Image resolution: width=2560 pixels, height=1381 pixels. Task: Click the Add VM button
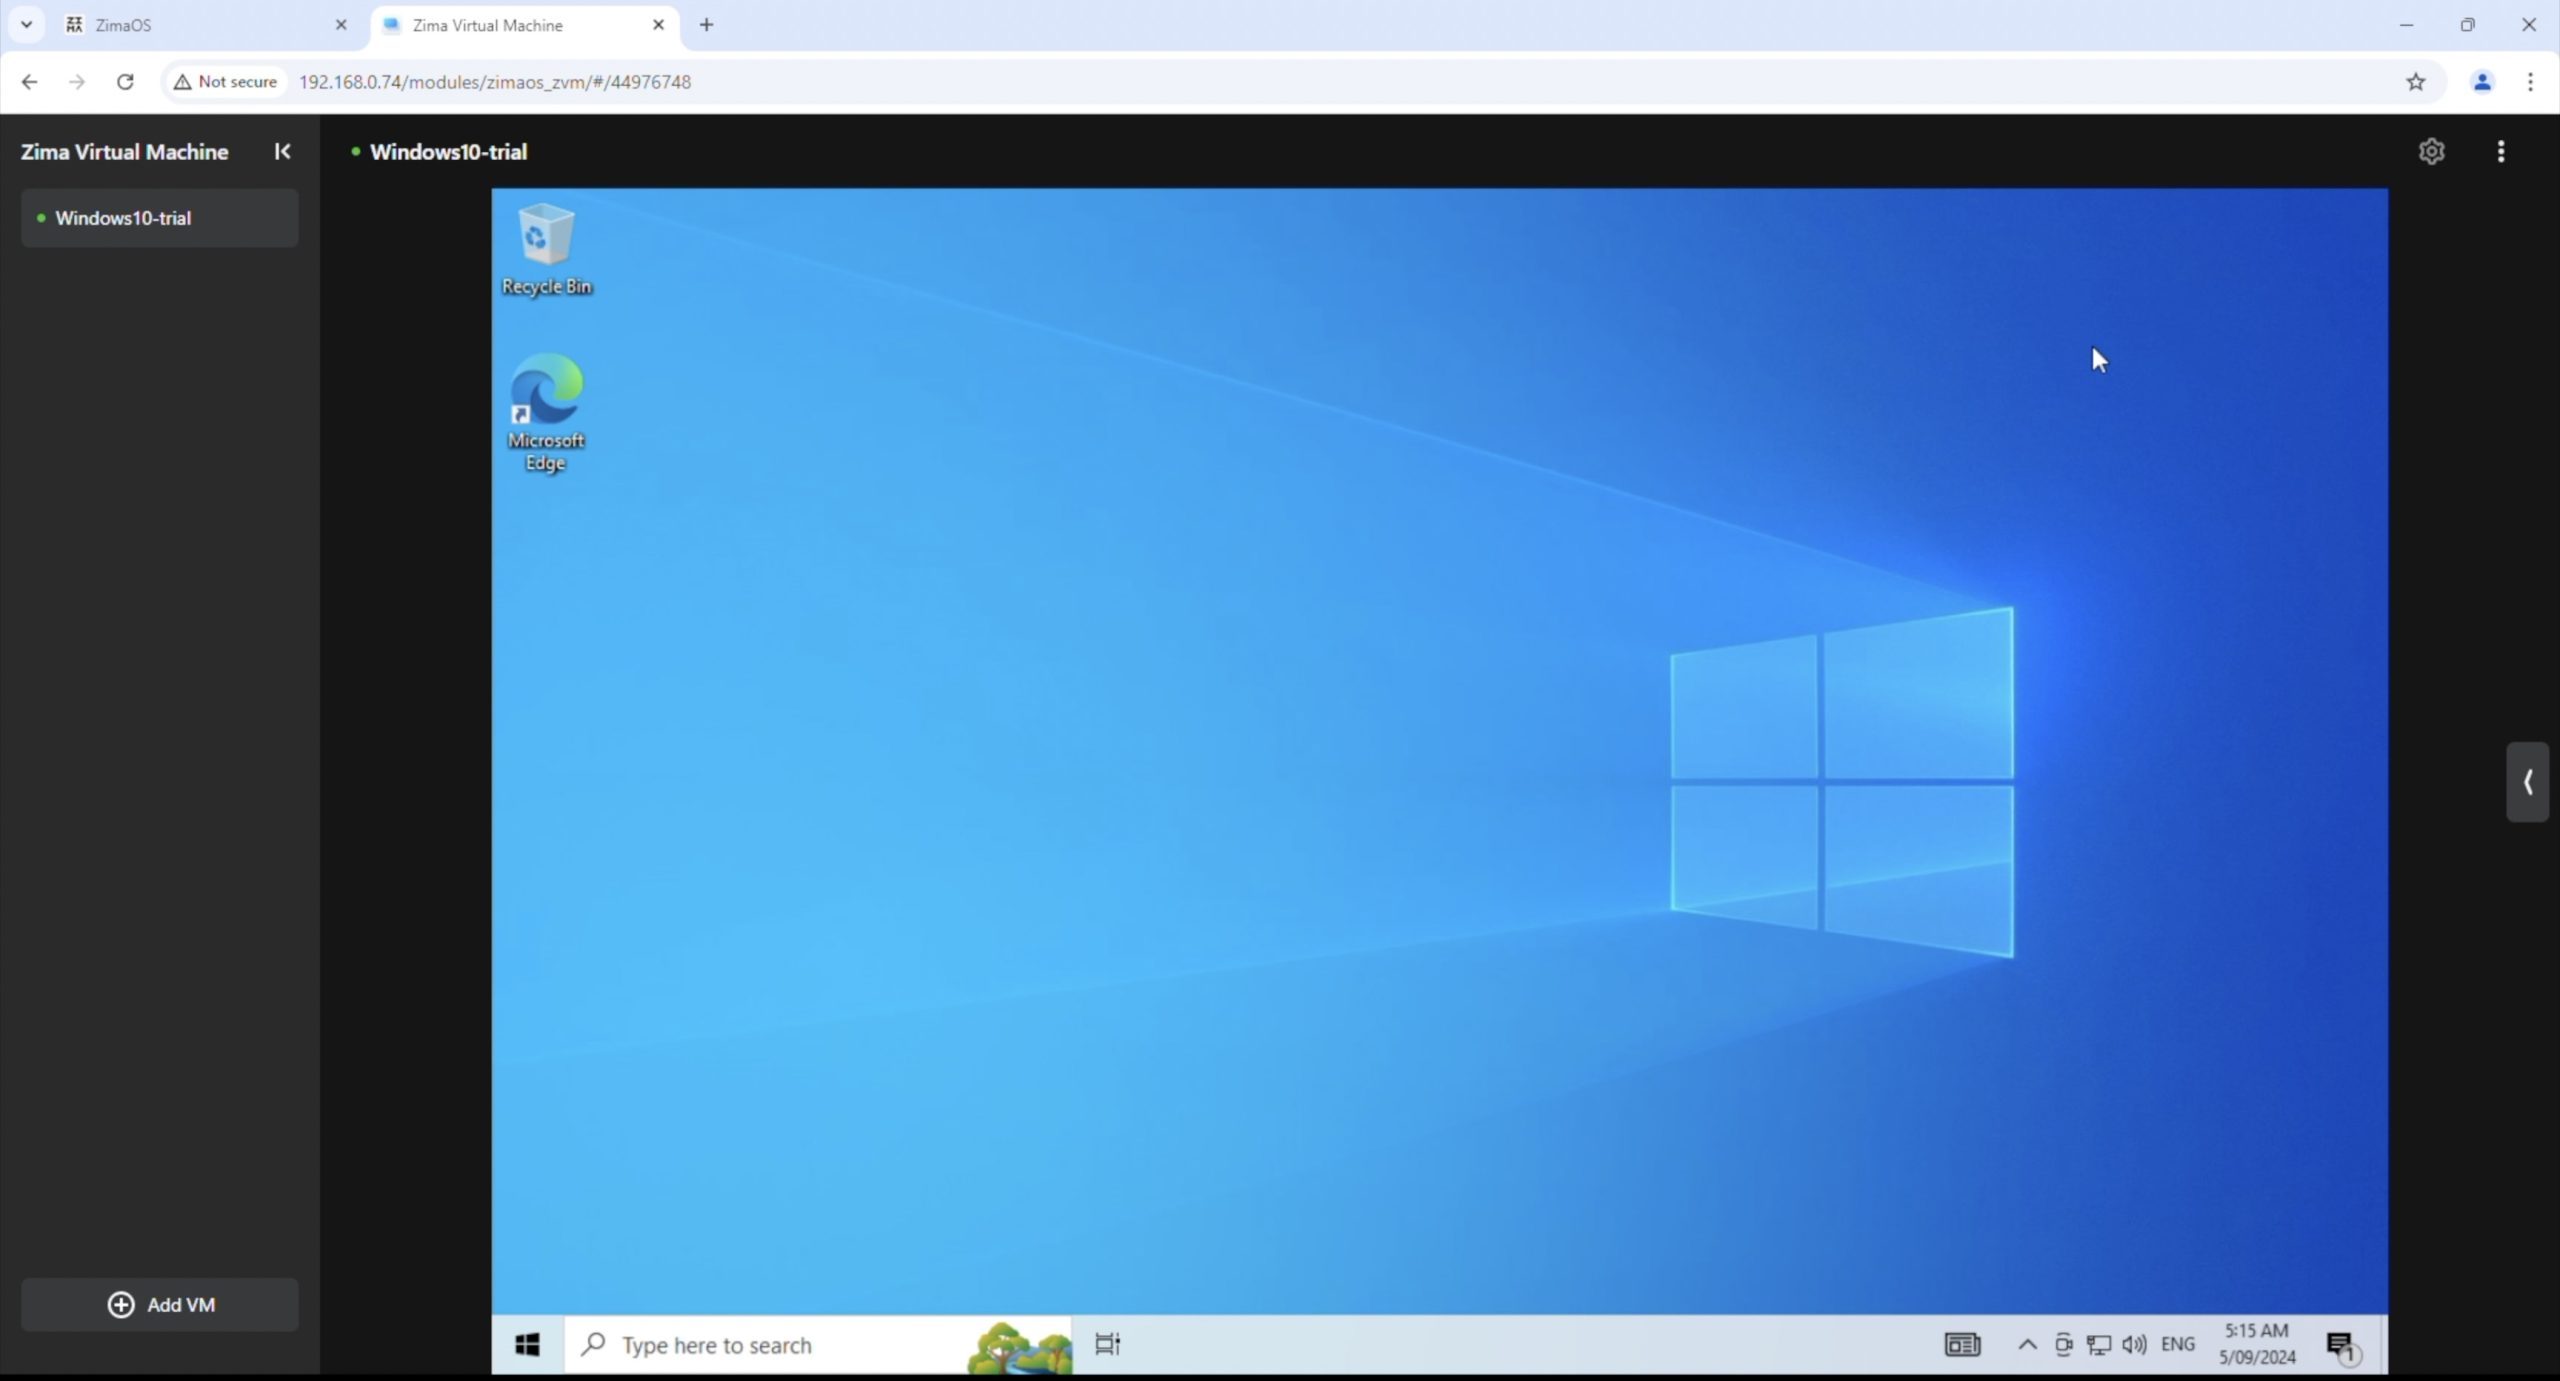click(160, 1304)
